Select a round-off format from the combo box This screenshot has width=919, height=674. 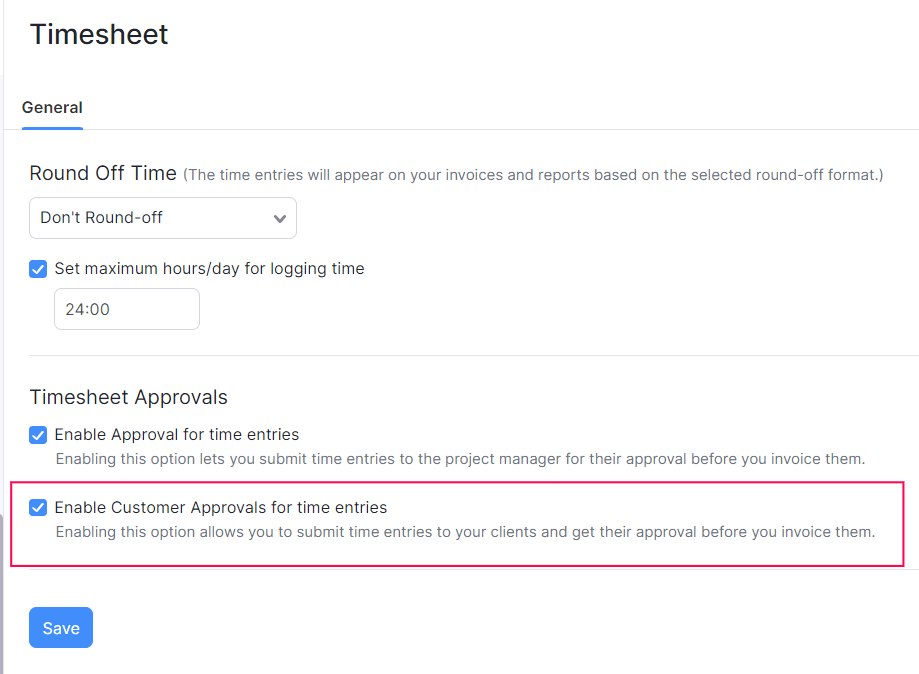point(163,218)
